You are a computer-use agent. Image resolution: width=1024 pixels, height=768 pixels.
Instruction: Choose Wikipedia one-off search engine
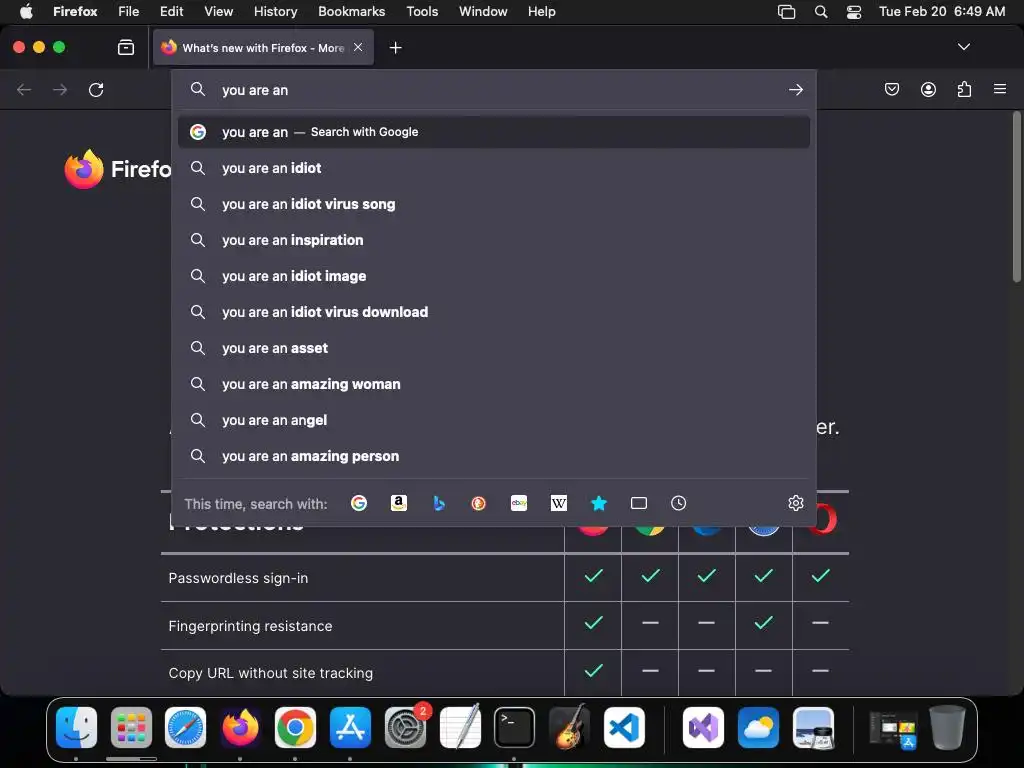tap(558, 503)
